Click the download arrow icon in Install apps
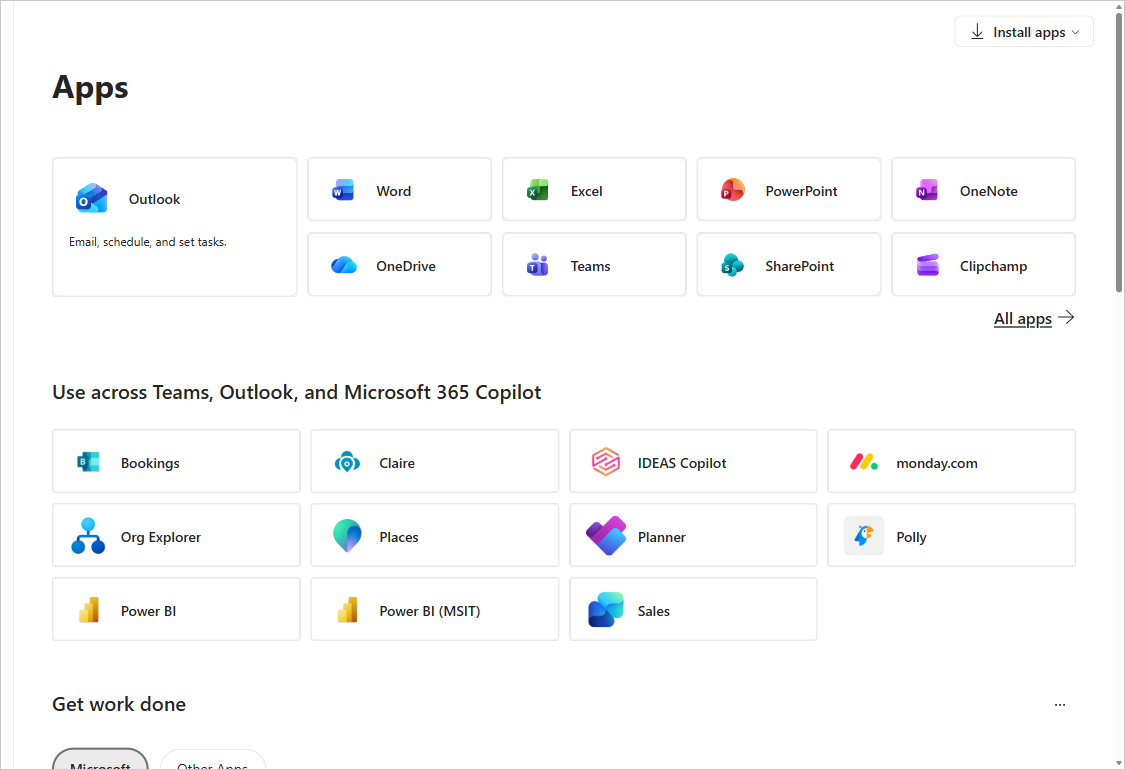1125x770 pixels. (x=977, y=32)
